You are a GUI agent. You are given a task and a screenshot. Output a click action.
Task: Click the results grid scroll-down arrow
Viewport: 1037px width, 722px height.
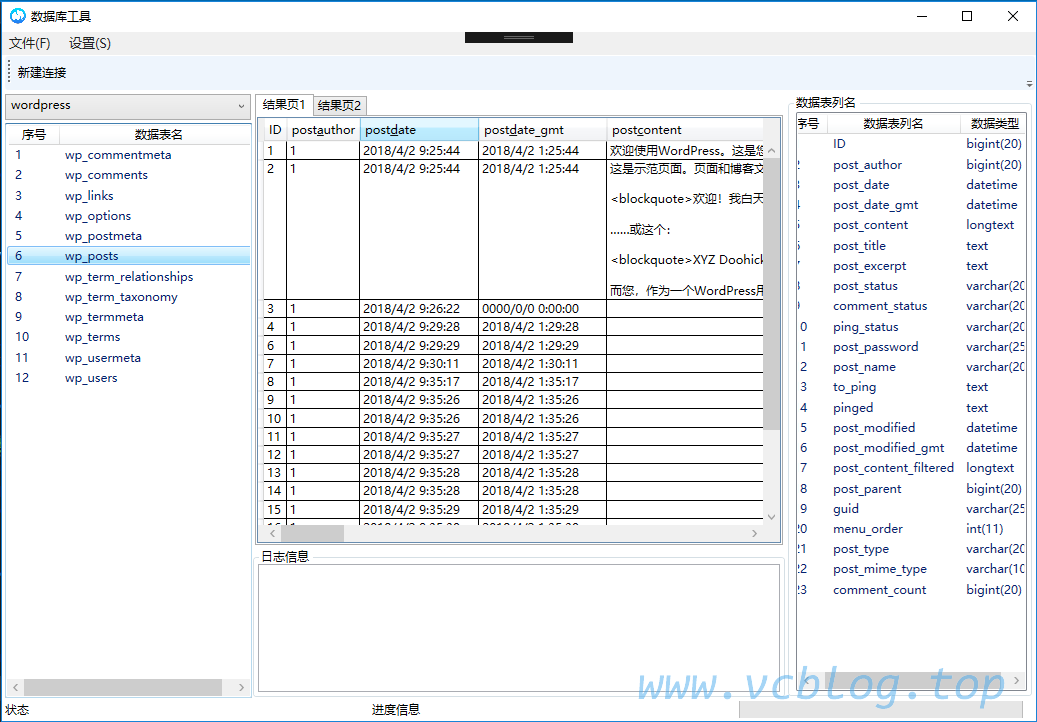771,517
